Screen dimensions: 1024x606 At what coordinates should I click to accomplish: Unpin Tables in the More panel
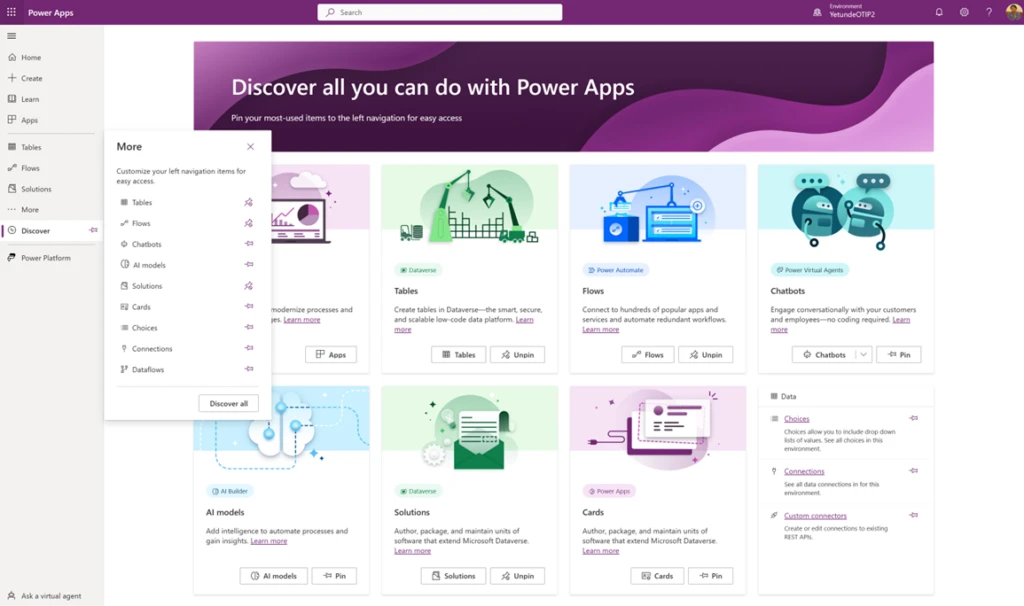click(x=248, y=202)
